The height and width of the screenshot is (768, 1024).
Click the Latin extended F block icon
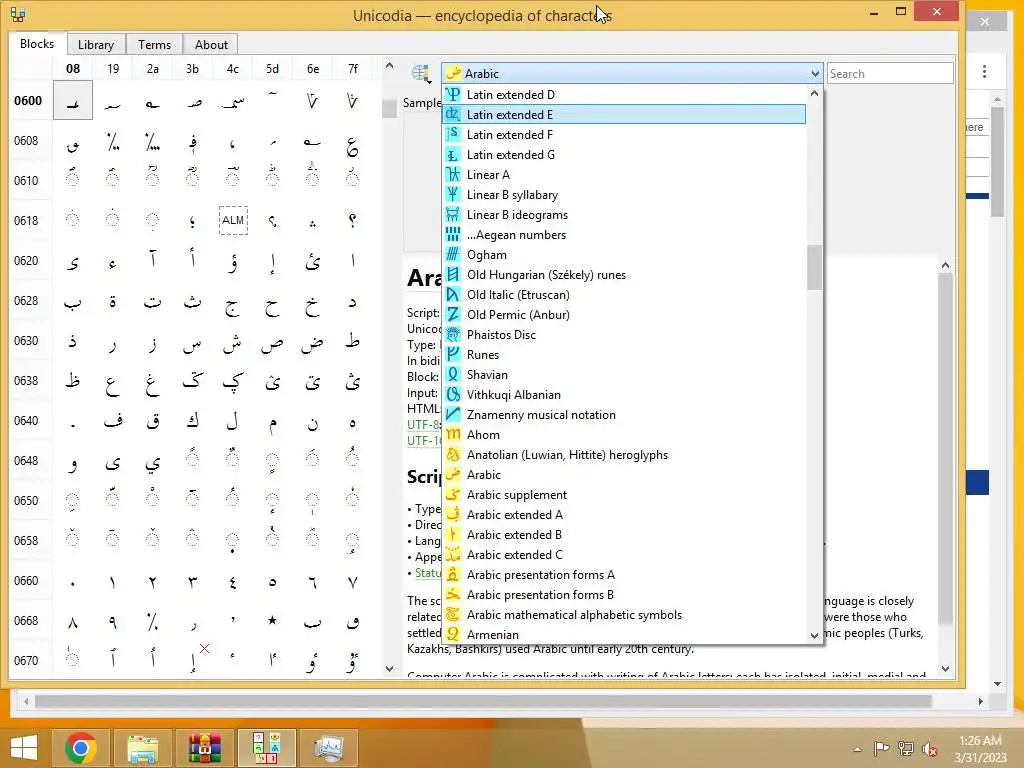pyautogui.click(x=453, y=135)
